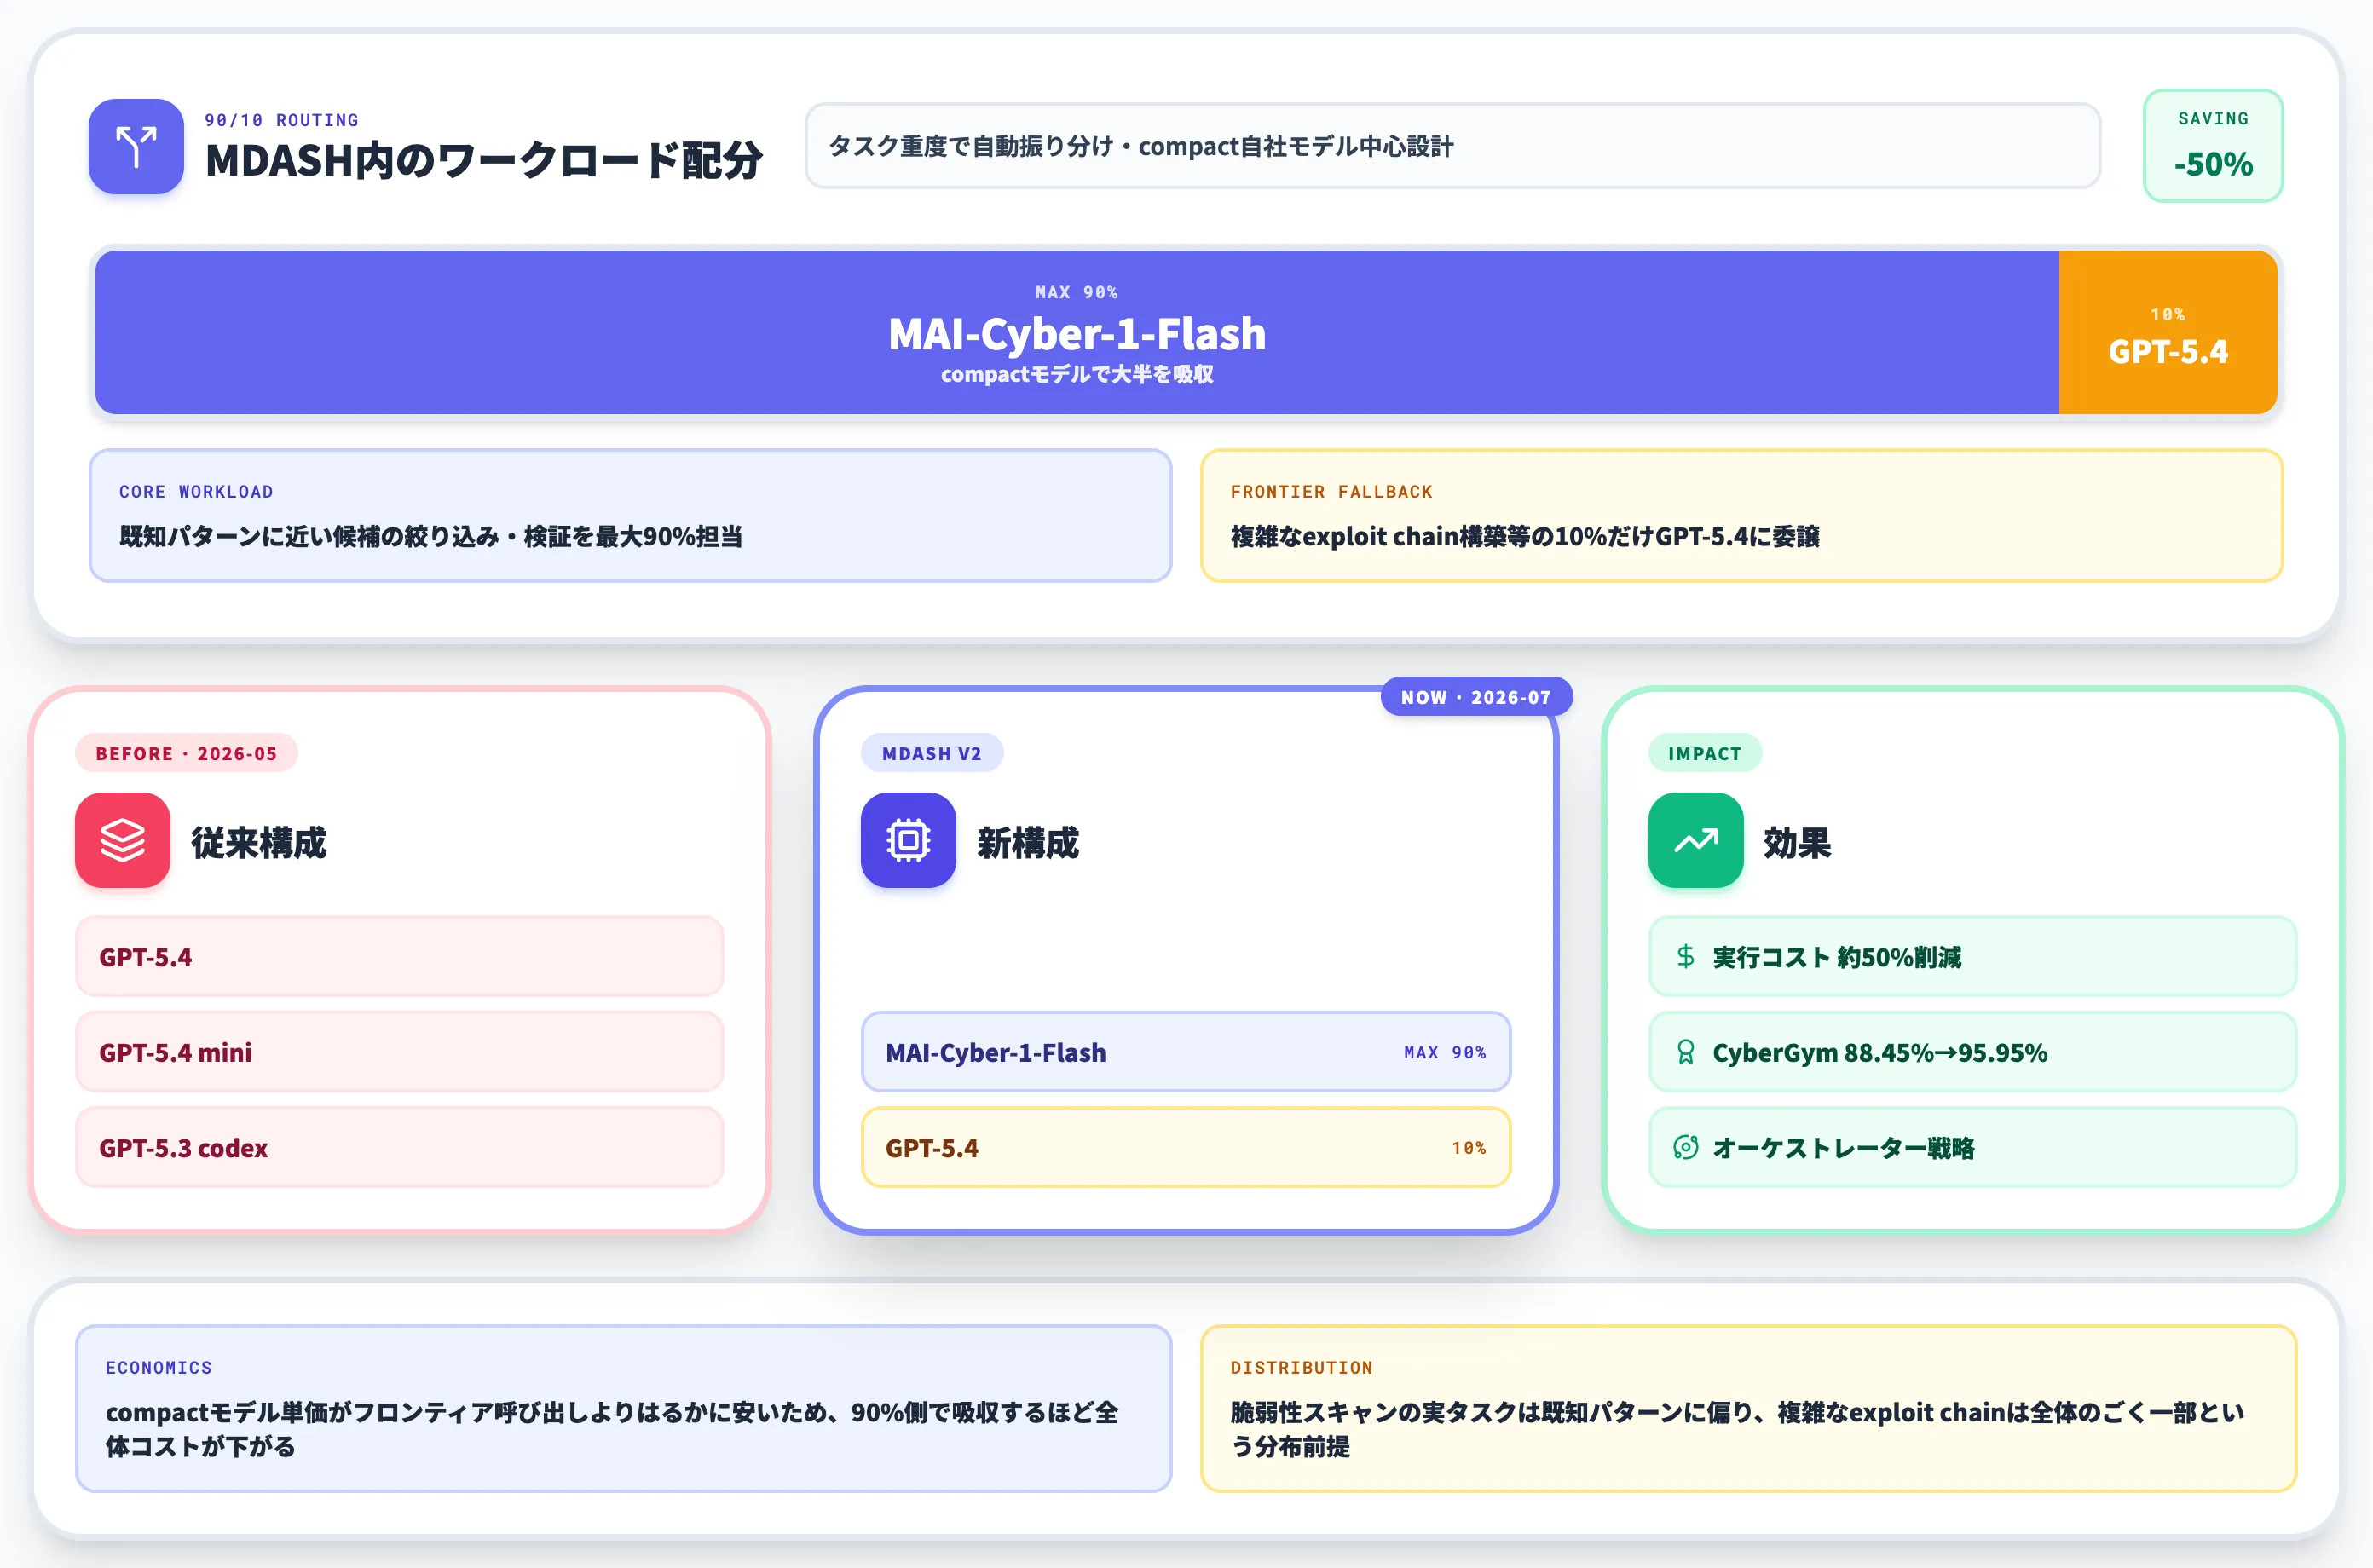Select MAI-Cyber-1-Flash row in 新構成 card
Screen dimensions: 2373x1568
pos(1186,1052)
